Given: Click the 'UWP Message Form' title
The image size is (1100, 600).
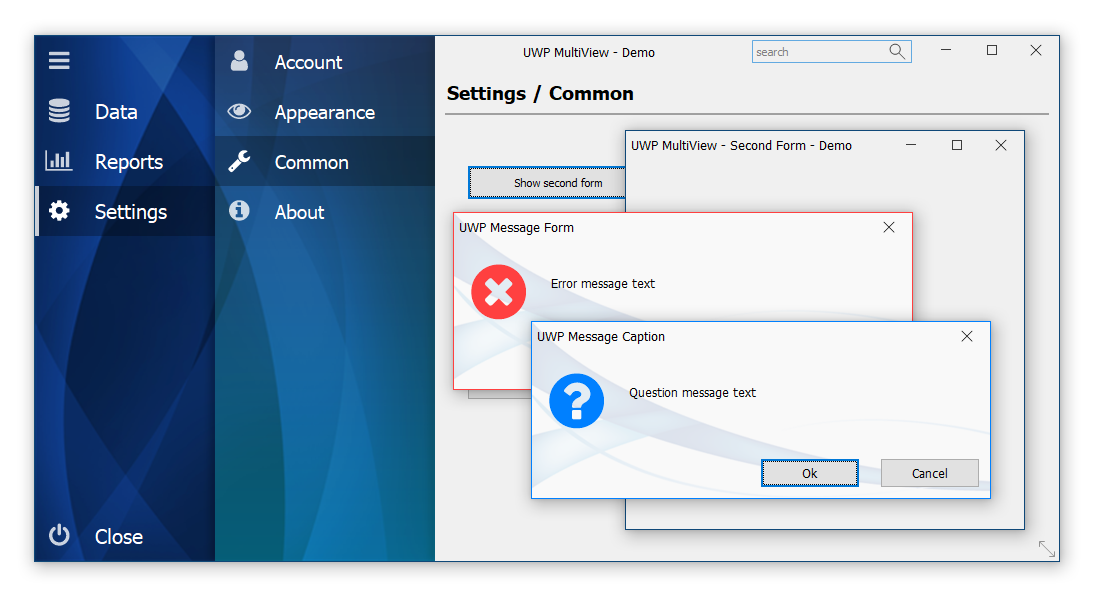Looking at the screenshot, I should pyautogui.click(x=516, y=227).
